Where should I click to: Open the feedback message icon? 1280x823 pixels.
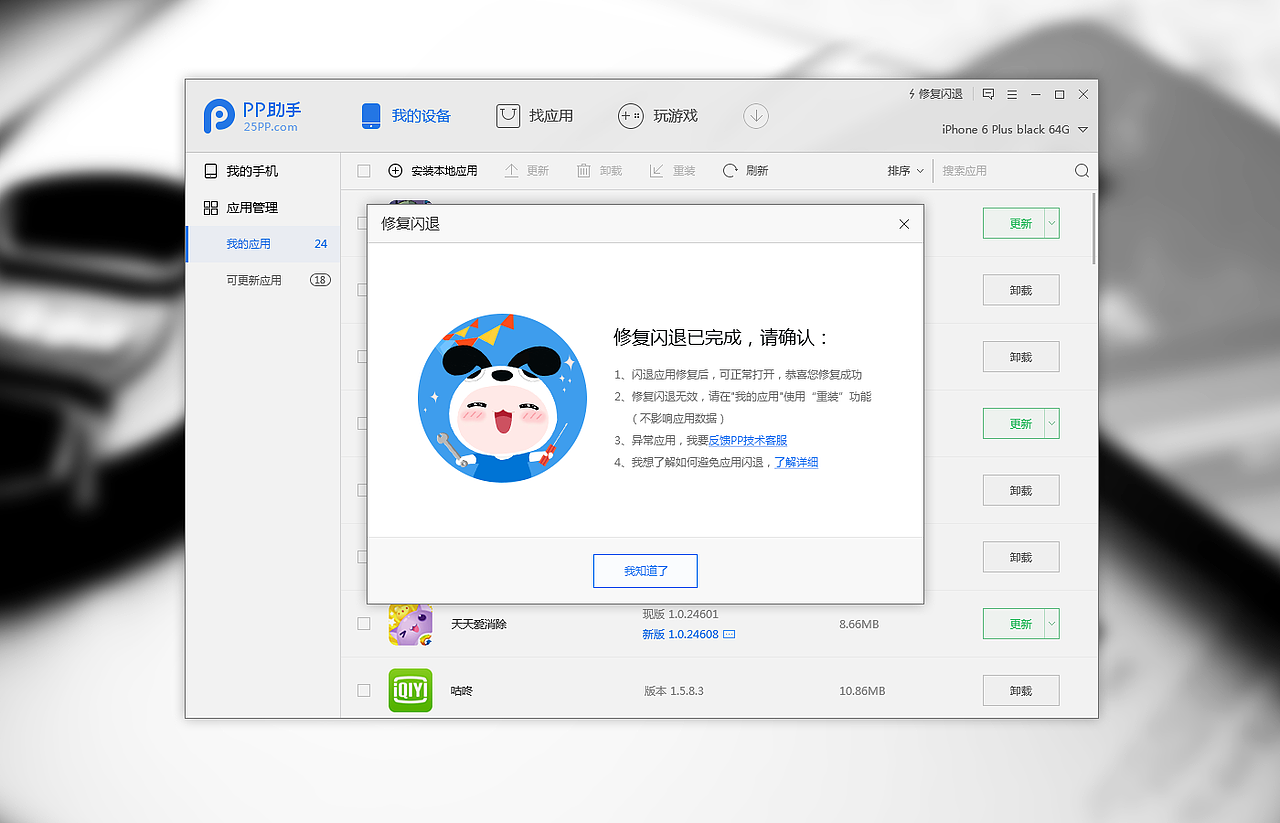click(x=988, y=93)
